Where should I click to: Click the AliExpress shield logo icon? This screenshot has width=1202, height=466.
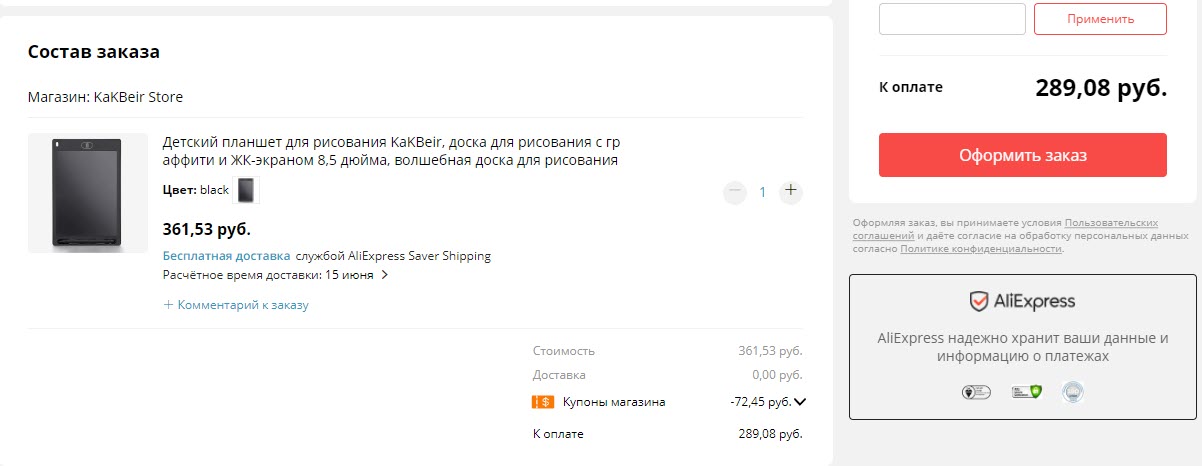[x=979, y=301]
